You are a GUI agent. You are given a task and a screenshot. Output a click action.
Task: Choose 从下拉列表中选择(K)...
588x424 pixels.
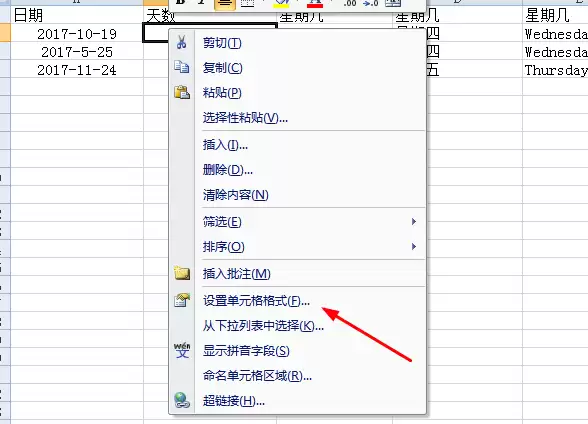click(x=263, y=326)
